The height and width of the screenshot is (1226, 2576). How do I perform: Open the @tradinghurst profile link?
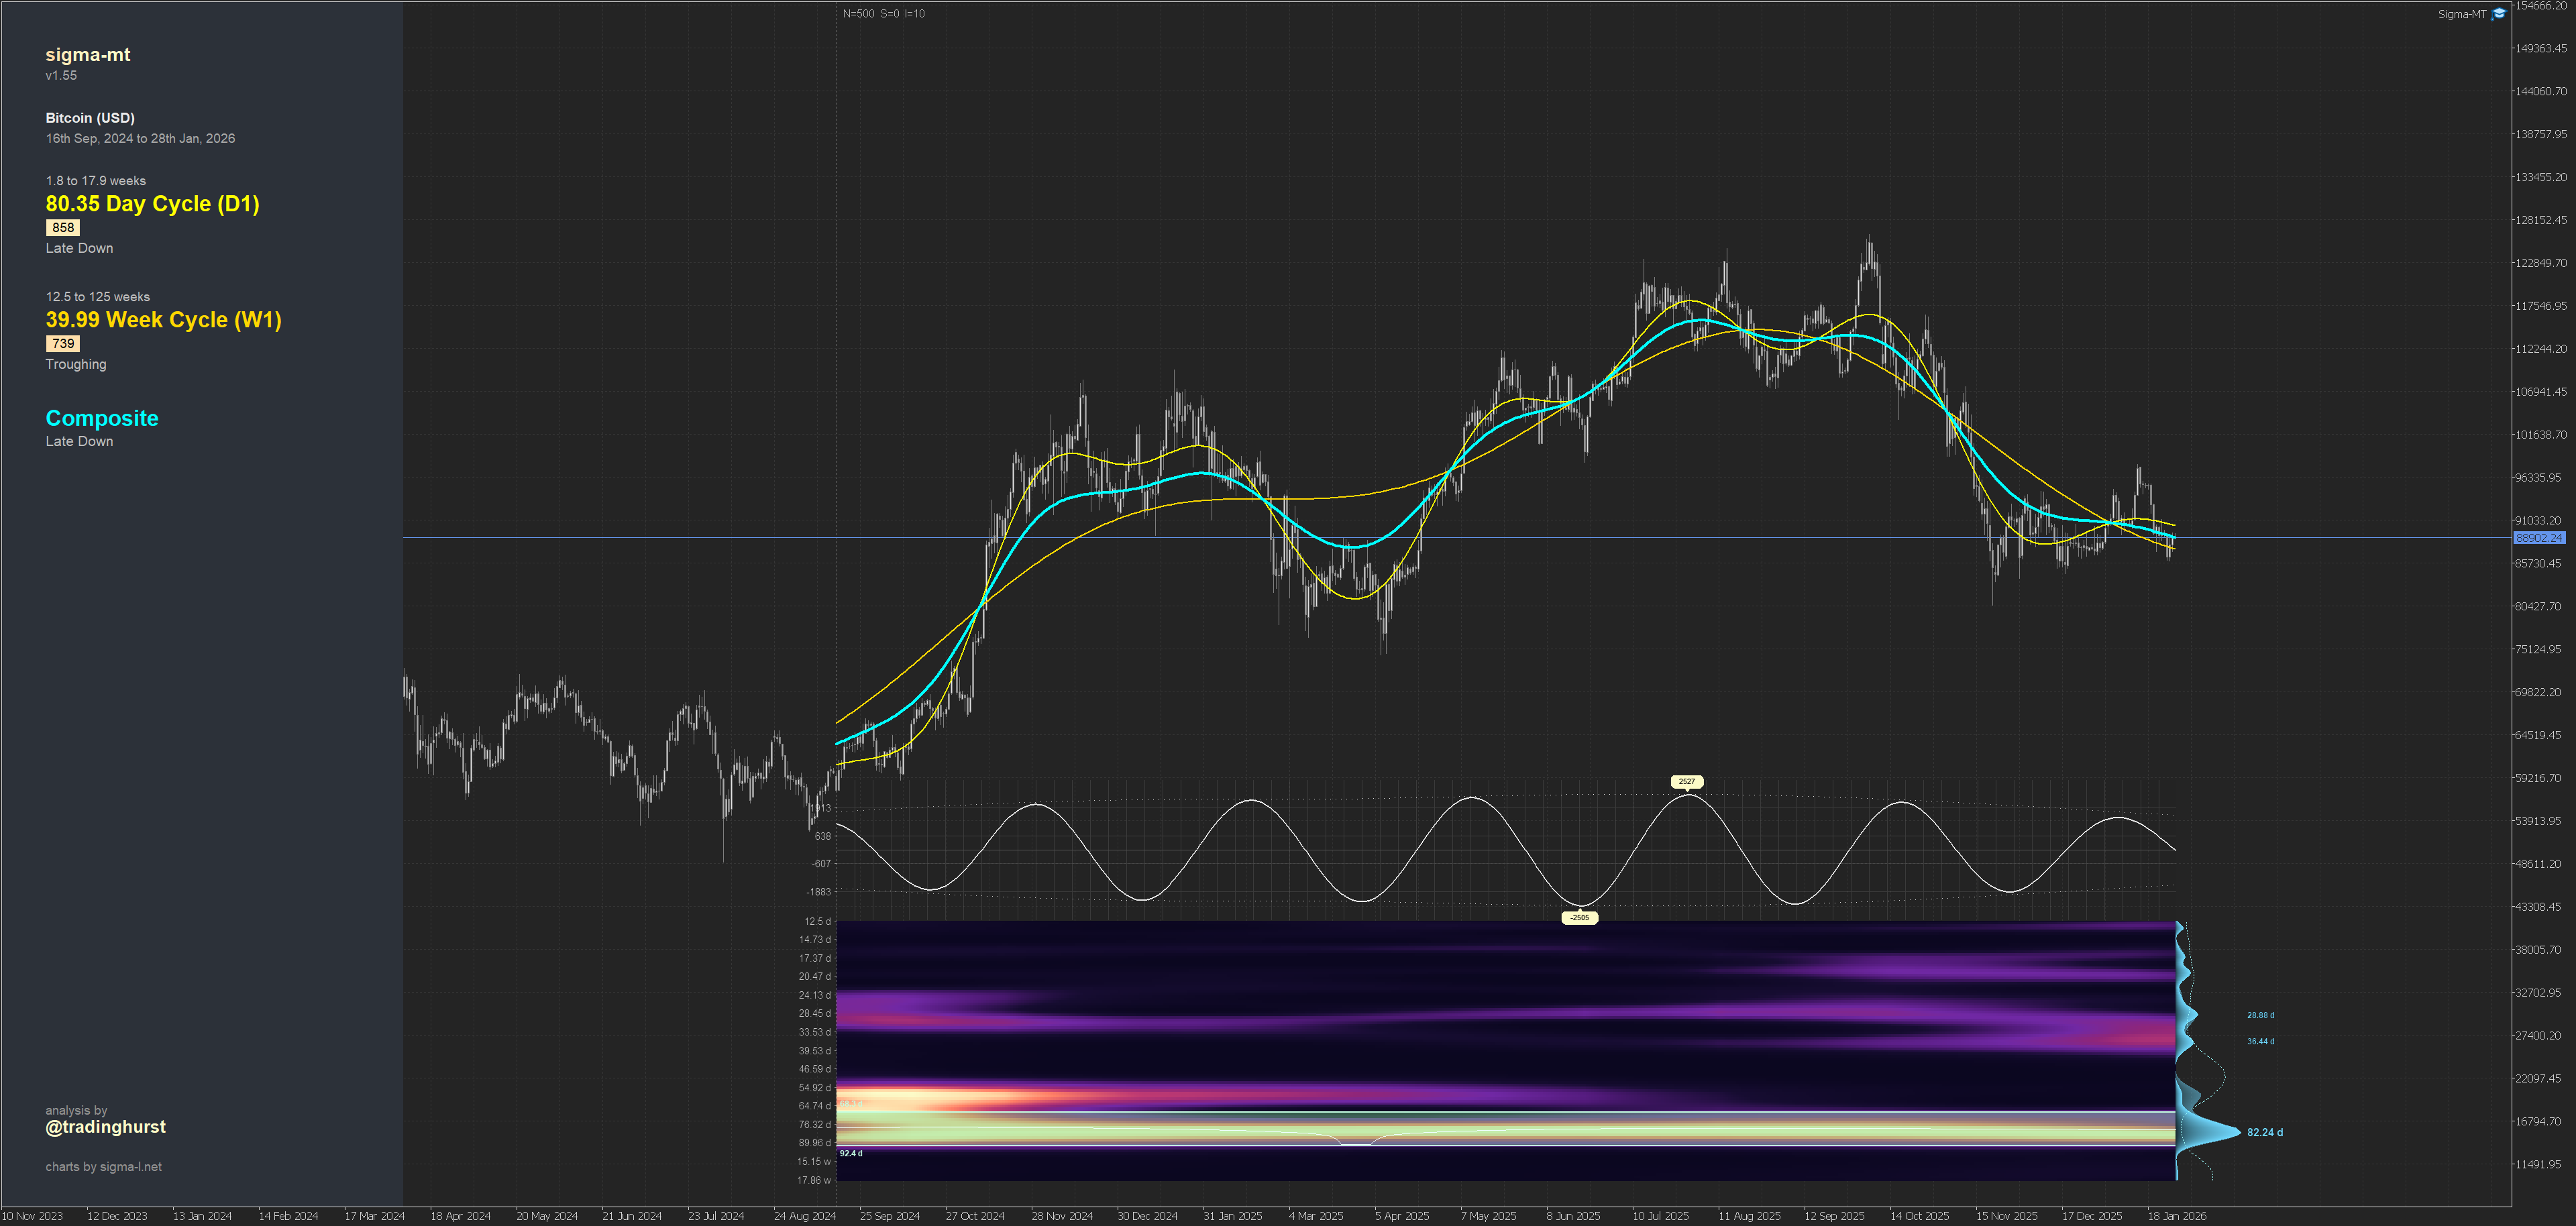click(x=105, y=1127)
